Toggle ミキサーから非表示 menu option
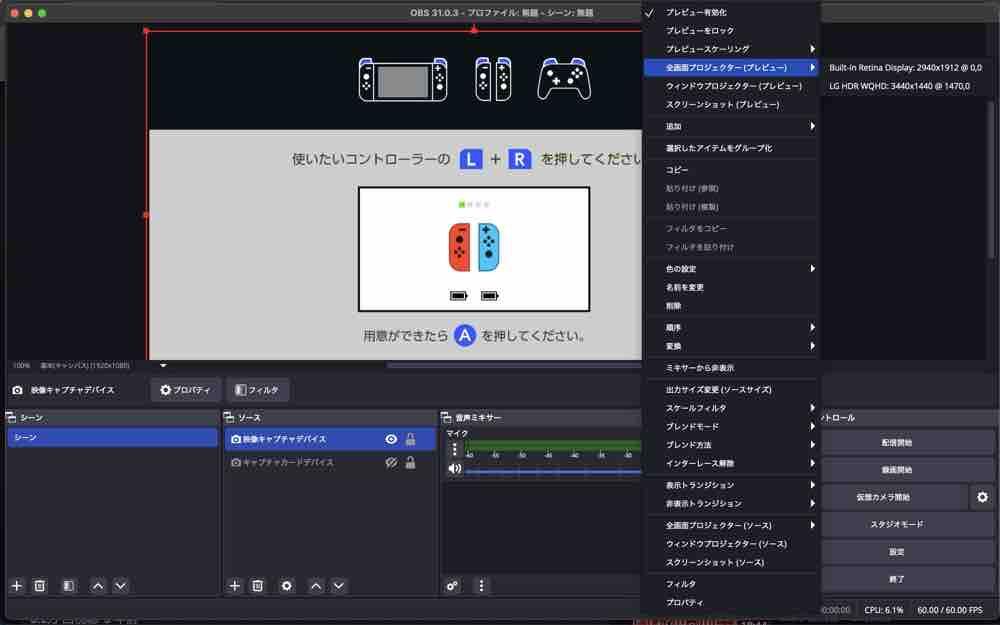 coord(731,368)
